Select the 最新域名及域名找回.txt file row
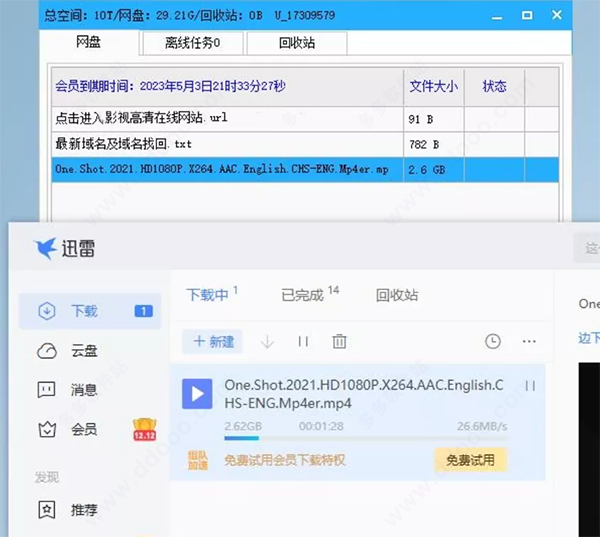 click(x=305, y=144)
